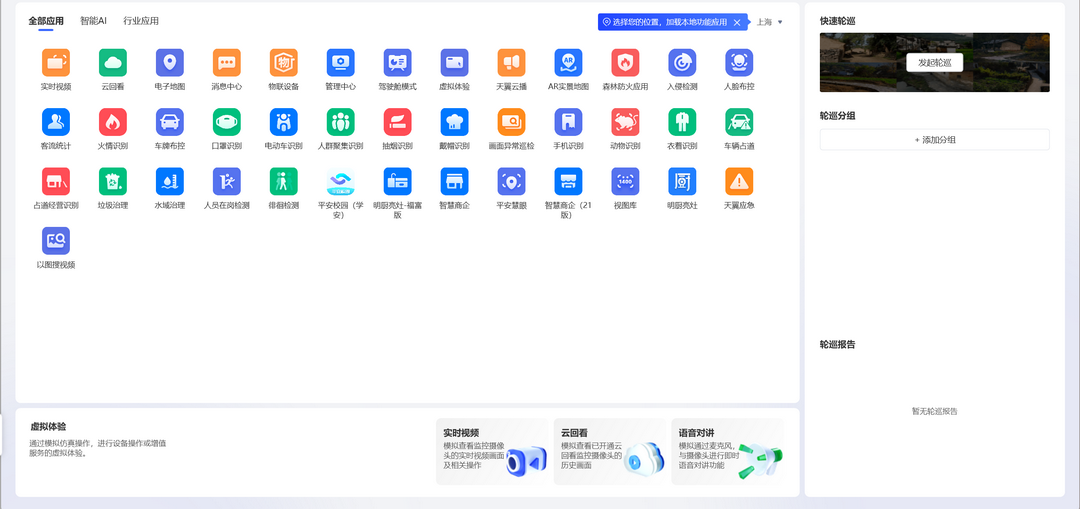Screen dimensions: 1080x509
Task: Click the 轮巡分组 heading
Action: click(x=838, y=116)
